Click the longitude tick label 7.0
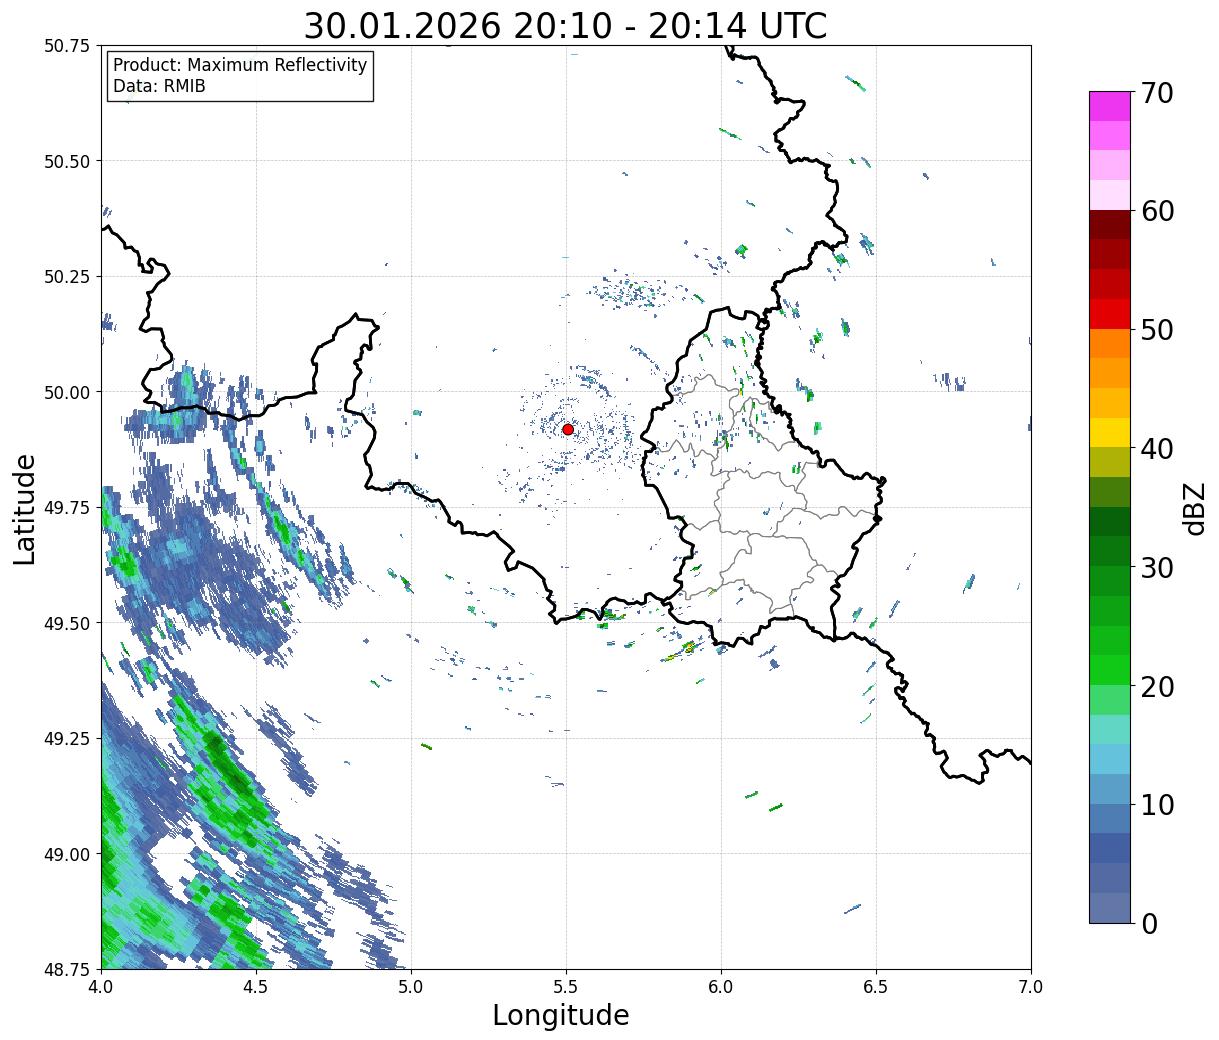 pyautogui.click(x=1031, y=986)
